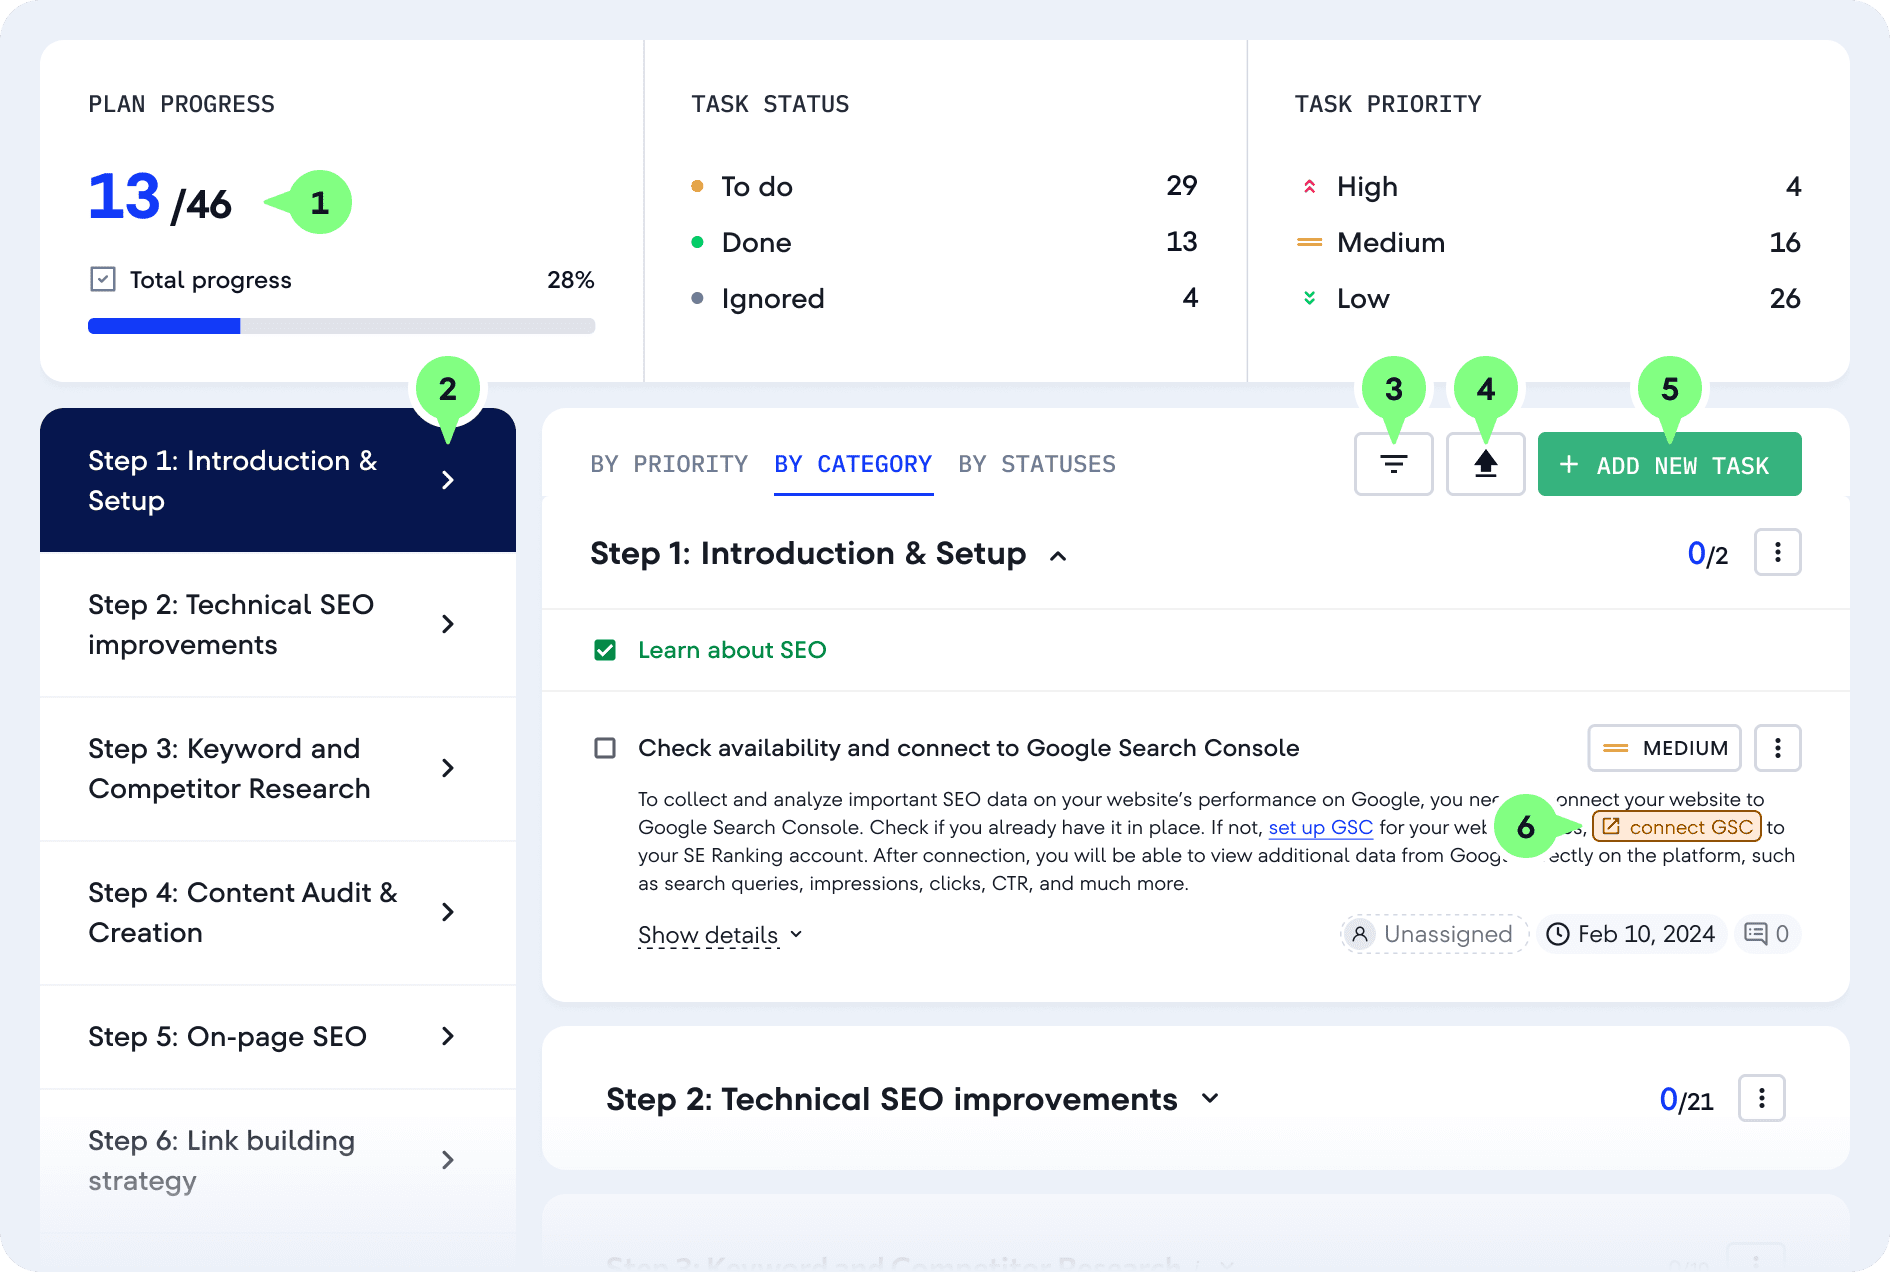
Task: Click the Unassigned assignee button
Action: (1433, 934)
